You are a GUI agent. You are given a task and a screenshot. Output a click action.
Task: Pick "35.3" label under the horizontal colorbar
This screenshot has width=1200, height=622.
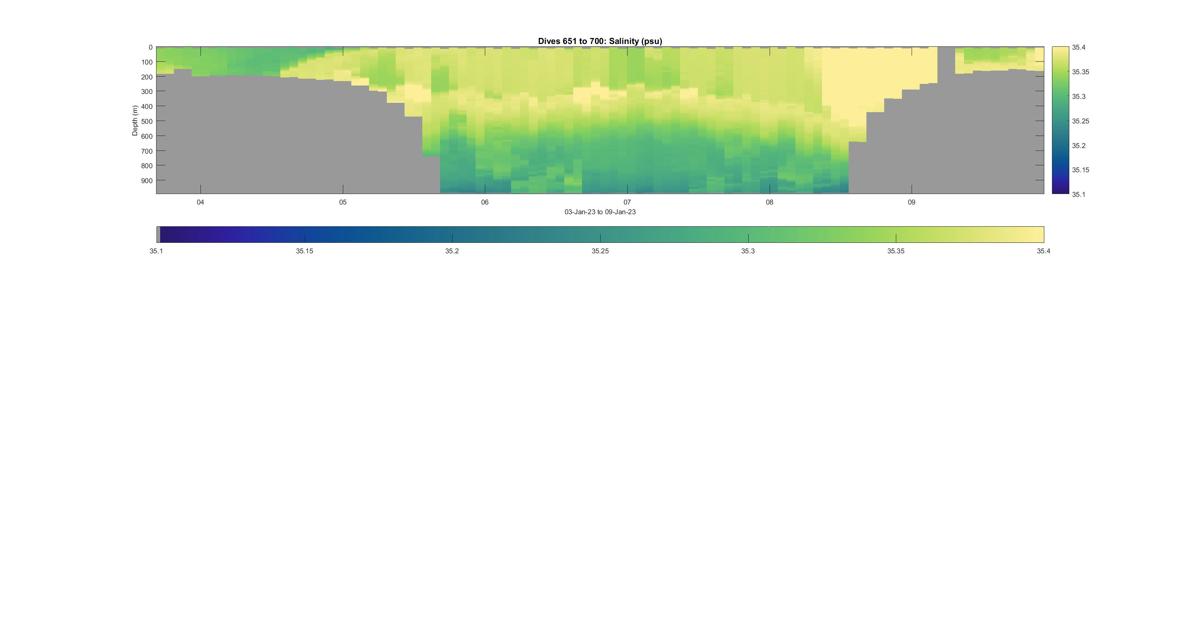748,252
